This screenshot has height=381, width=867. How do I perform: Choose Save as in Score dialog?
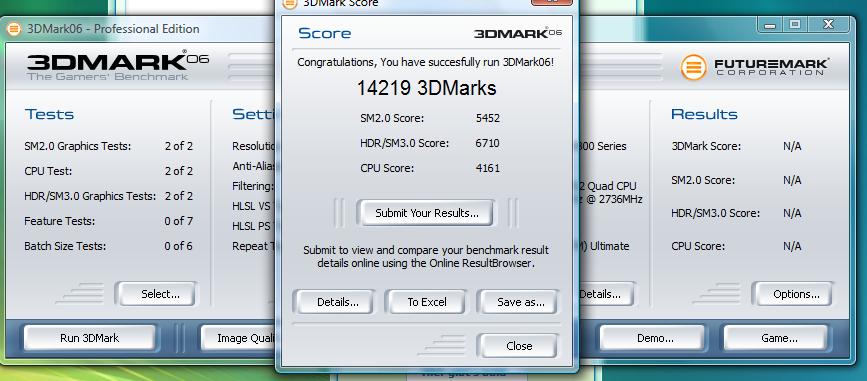520,302
